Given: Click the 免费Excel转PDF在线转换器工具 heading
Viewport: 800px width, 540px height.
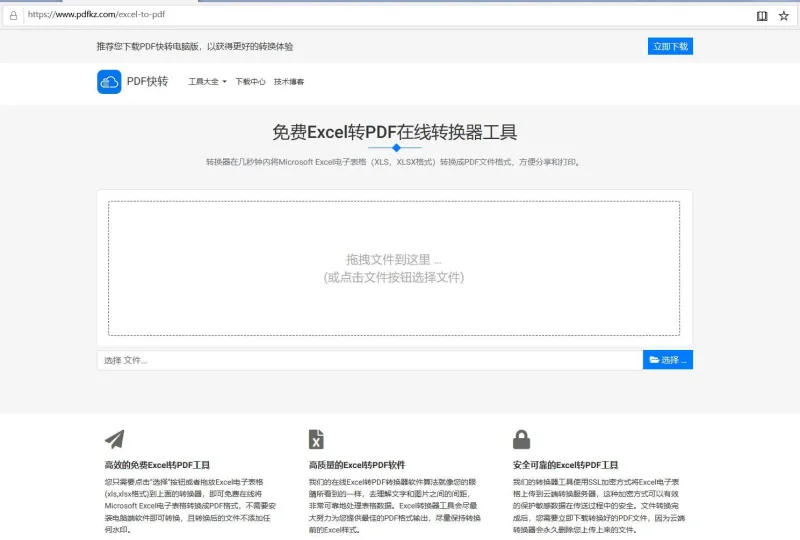Looking at the screenshot, I should pos(395,132).
